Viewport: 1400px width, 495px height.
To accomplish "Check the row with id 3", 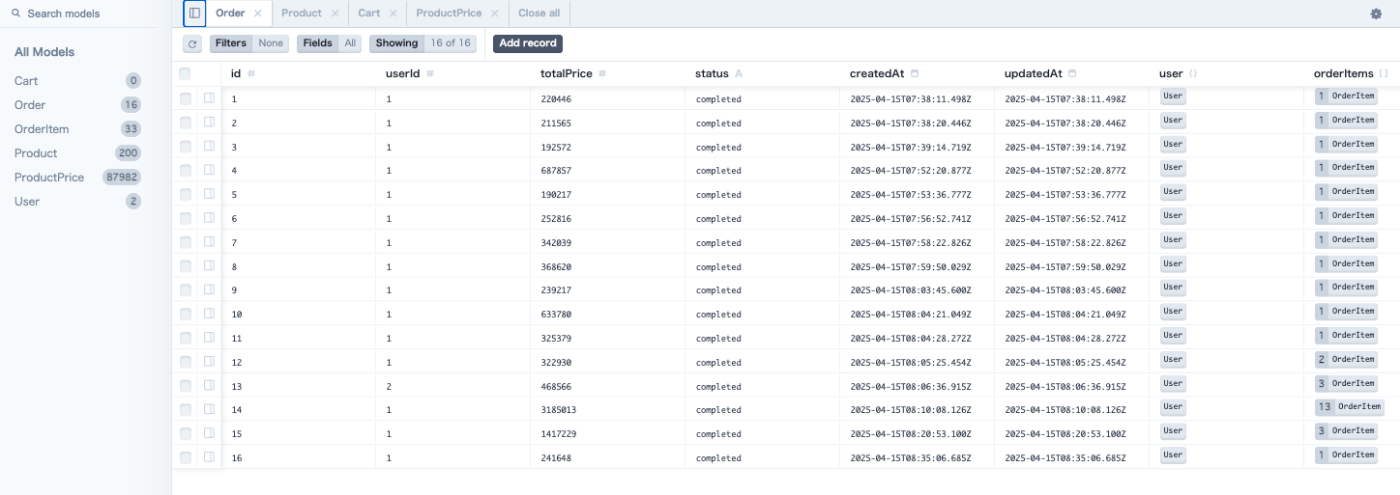I will click(x=185, y=146).
